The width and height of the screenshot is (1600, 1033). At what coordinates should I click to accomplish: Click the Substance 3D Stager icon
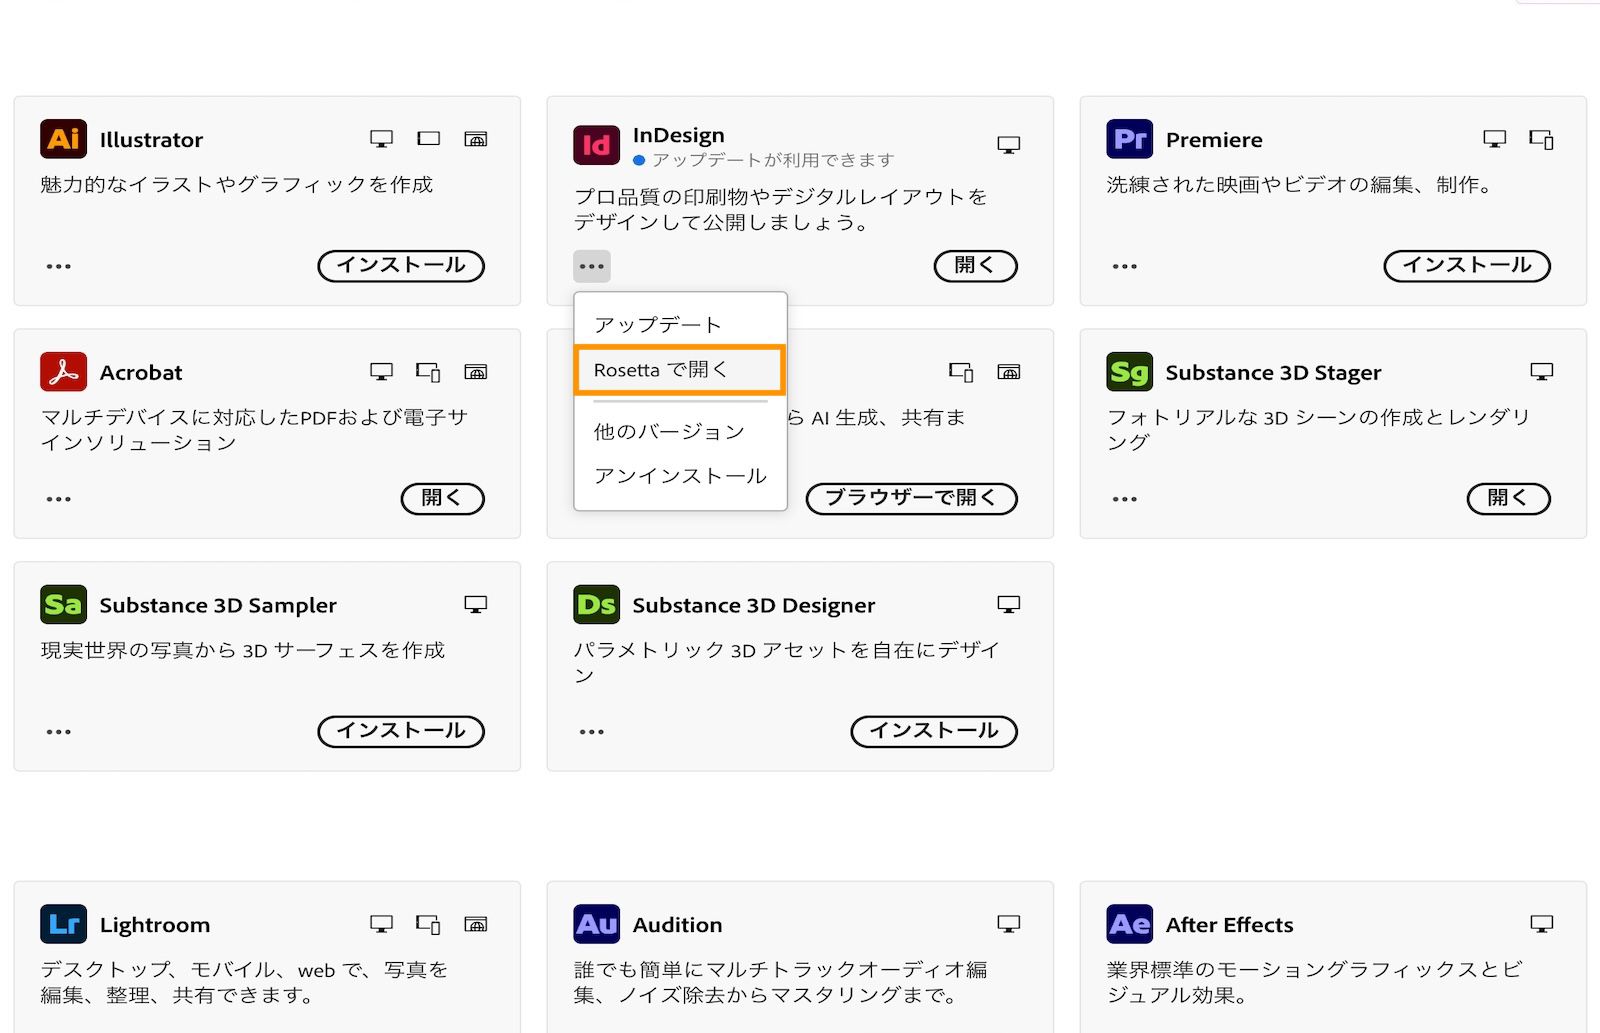pyautogui.click(x=1129, y=372)
